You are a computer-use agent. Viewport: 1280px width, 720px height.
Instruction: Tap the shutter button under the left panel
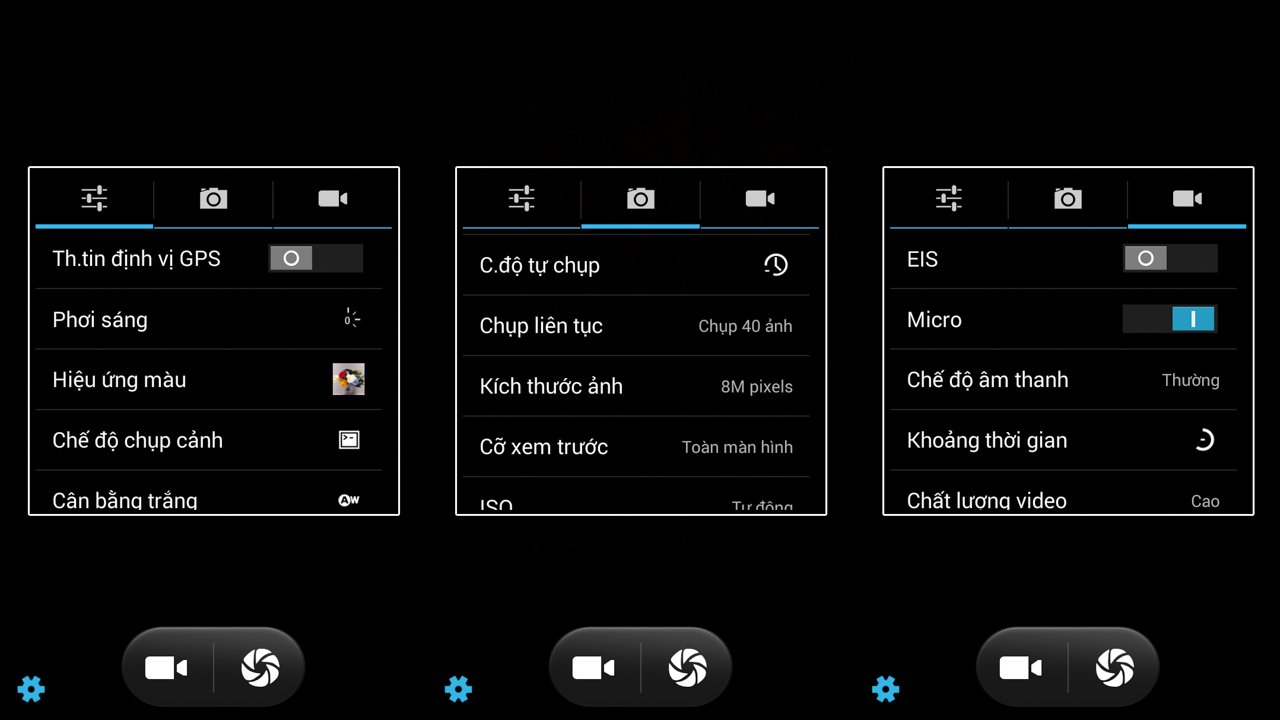260,668
